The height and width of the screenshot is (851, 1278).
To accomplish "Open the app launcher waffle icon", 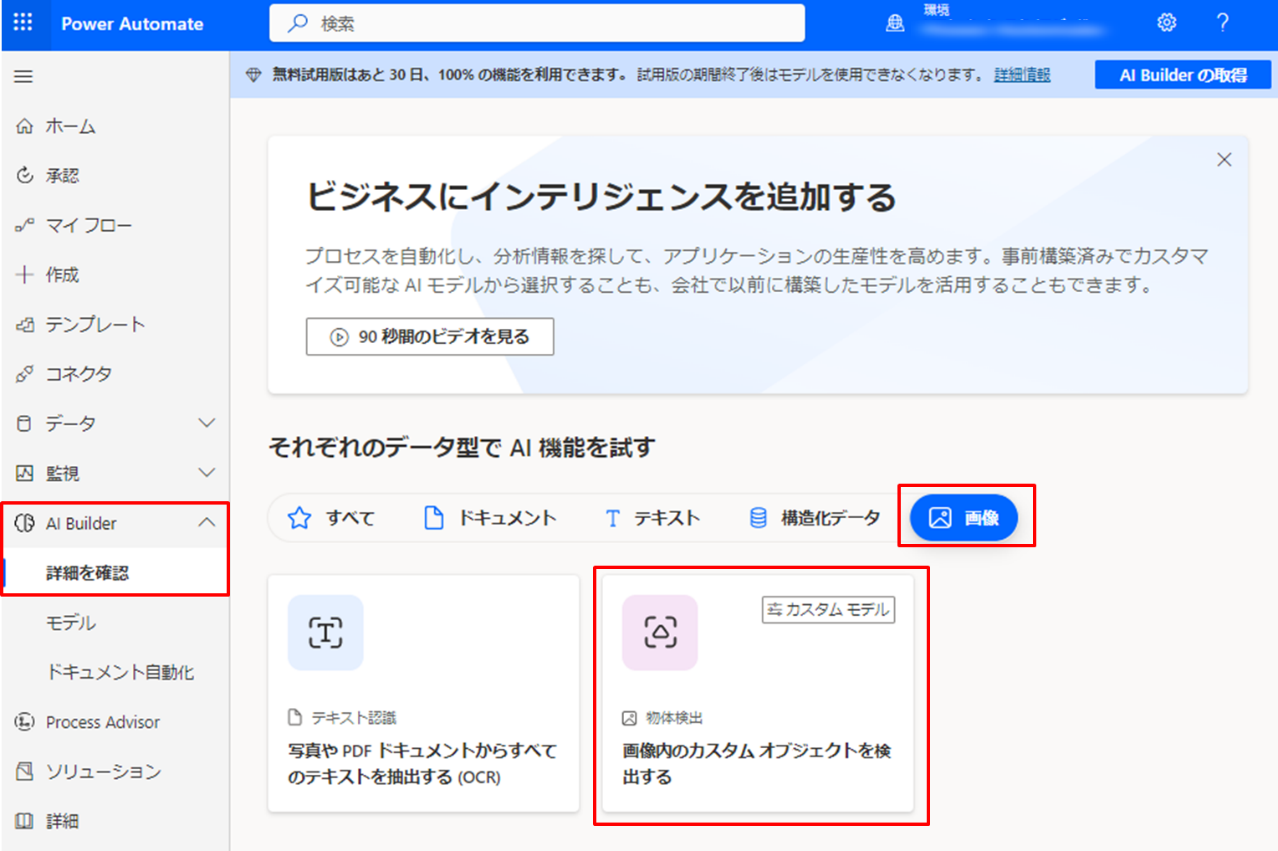I will click(23, 23).
